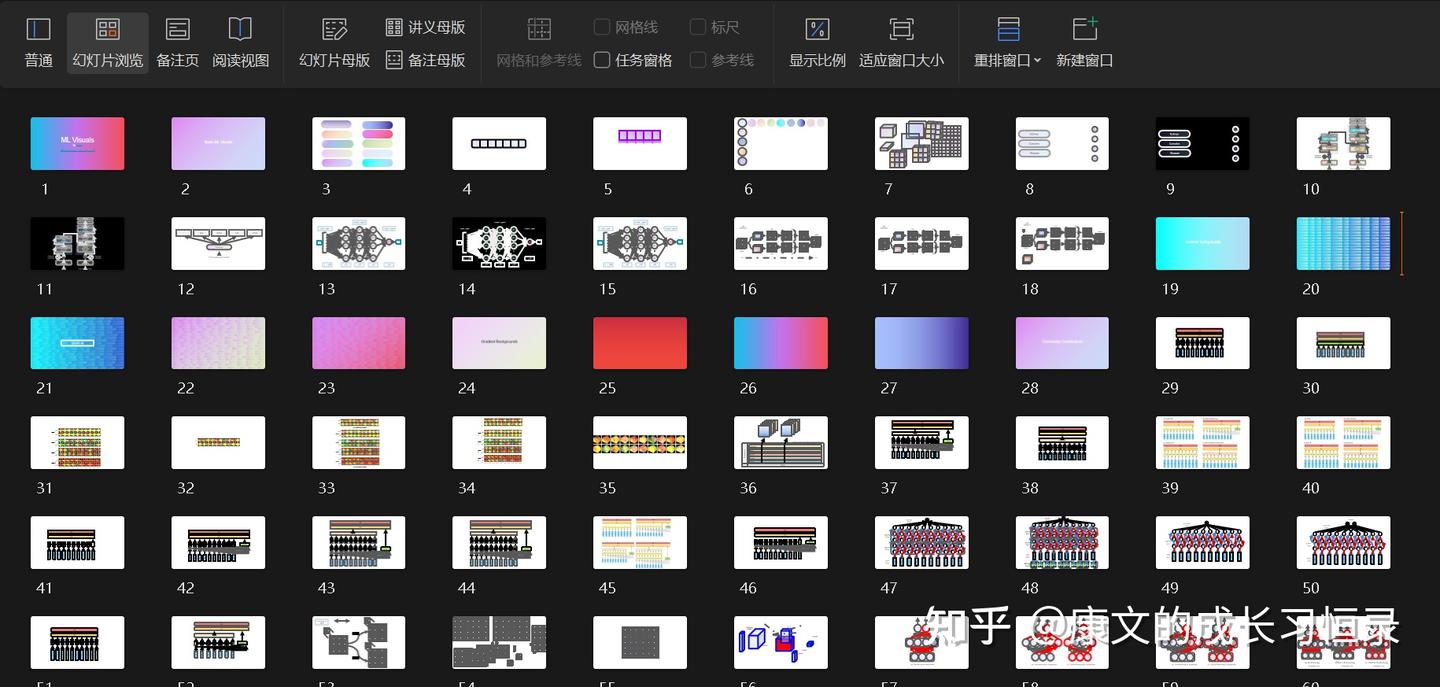1440x687 pixels.
Task: Open 网格和参考线 grid settings
Action: (x=539, y=42)
